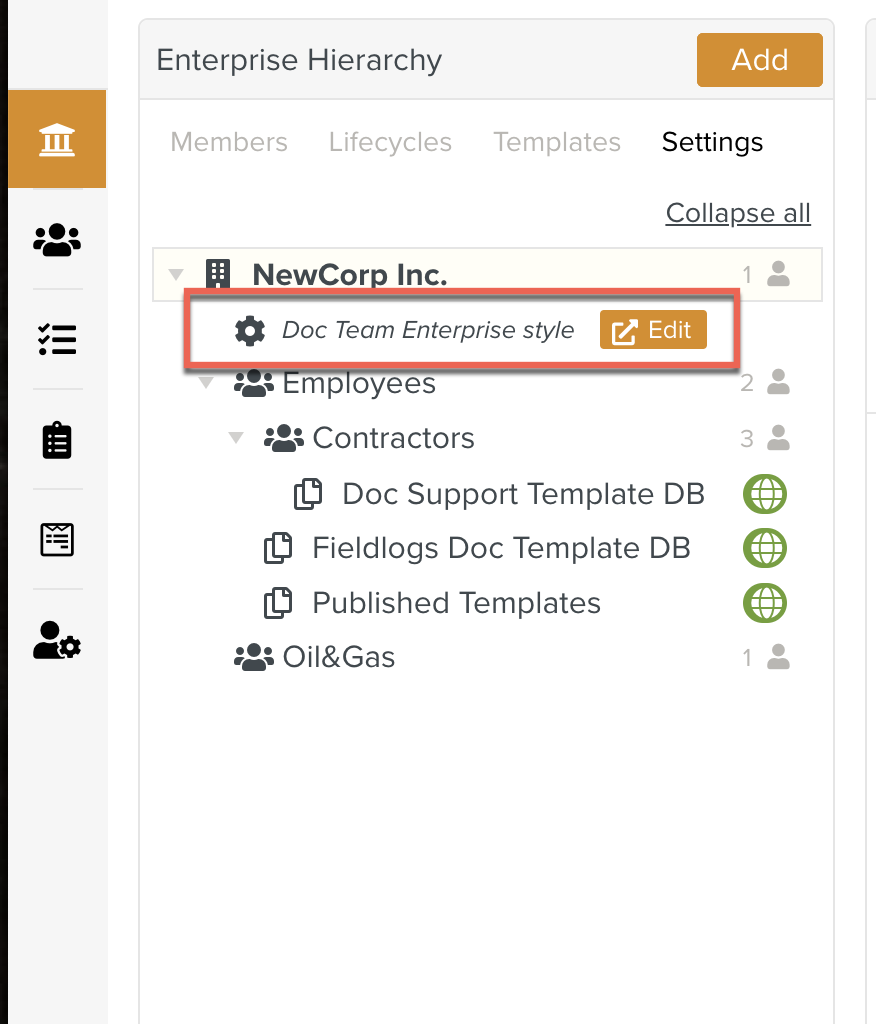Switch to the Members tab
The width and height of the screenshot is (876, 1024).
[x=229, y=142]
